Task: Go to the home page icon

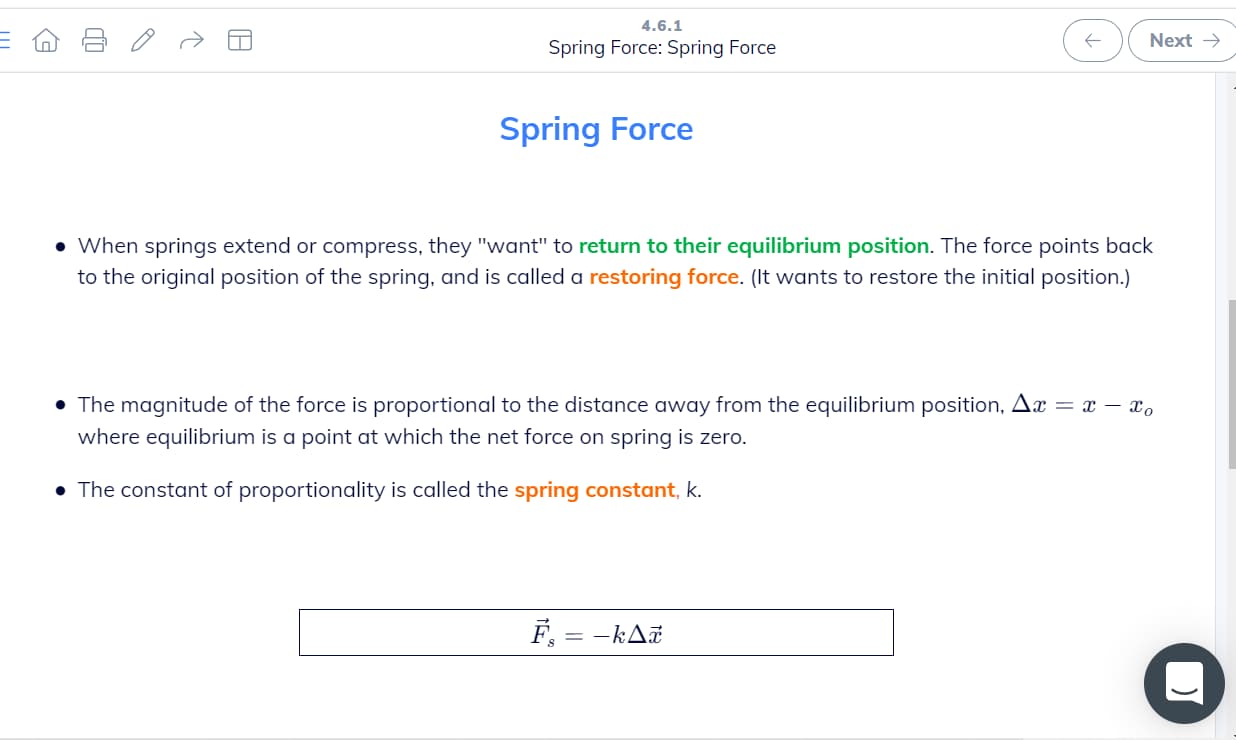Action: [46, 40]
